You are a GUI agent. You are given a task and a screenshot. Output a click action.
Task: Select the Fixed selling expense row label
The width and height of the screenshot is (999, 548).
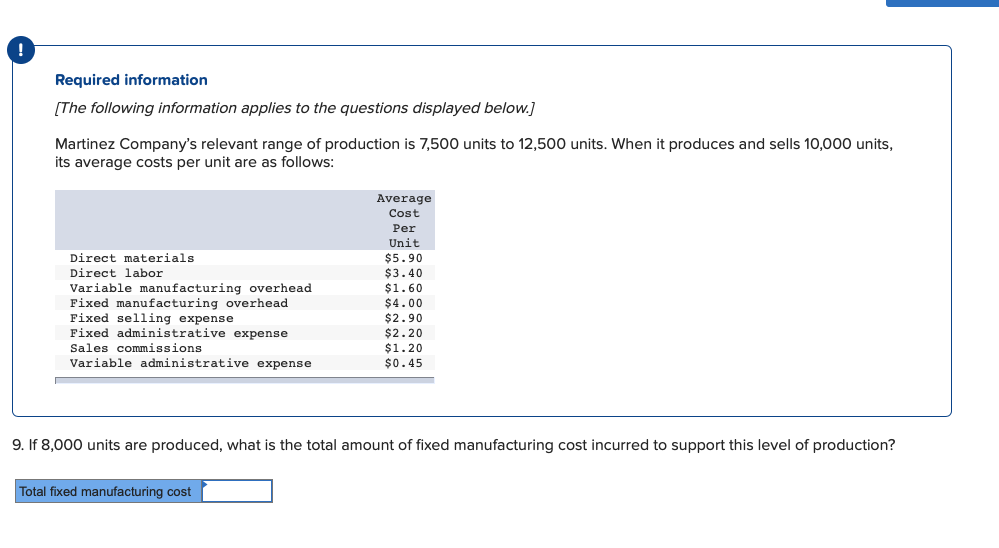[151, 318]
